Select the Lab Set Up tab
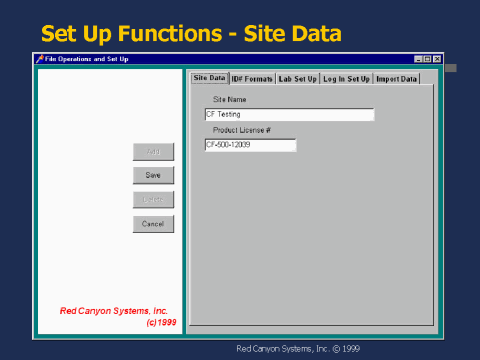 (298, 79)
